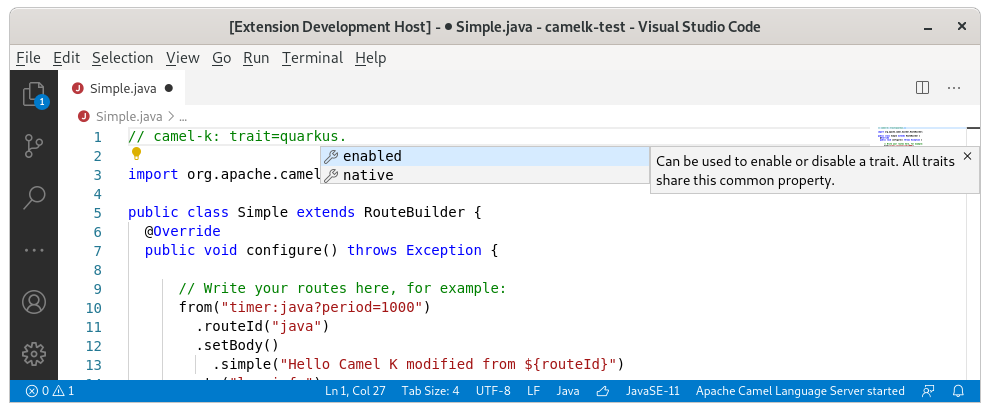Click the feedback icon in status bar
The height and width of the screenshot is (412, 990).
point(929,391)
